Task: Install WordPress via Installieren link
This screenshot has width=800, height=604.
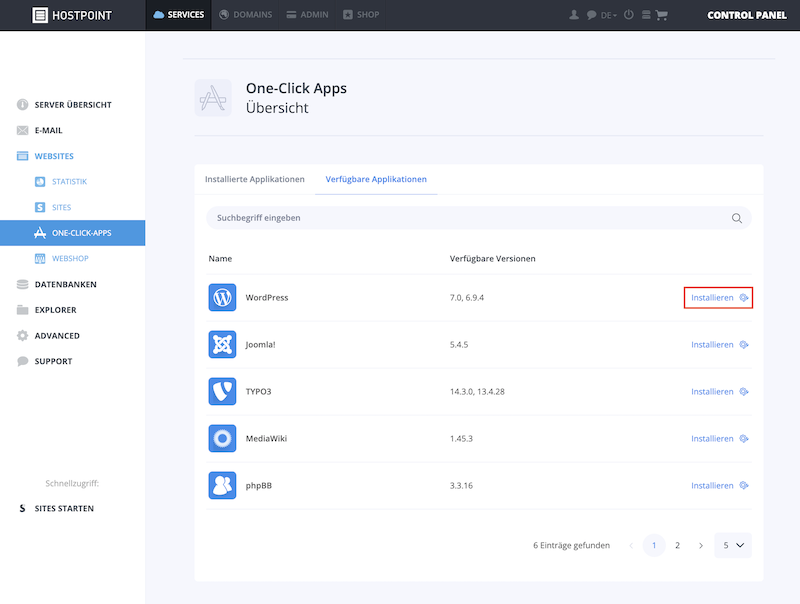Action: click(x=719, y=297)
